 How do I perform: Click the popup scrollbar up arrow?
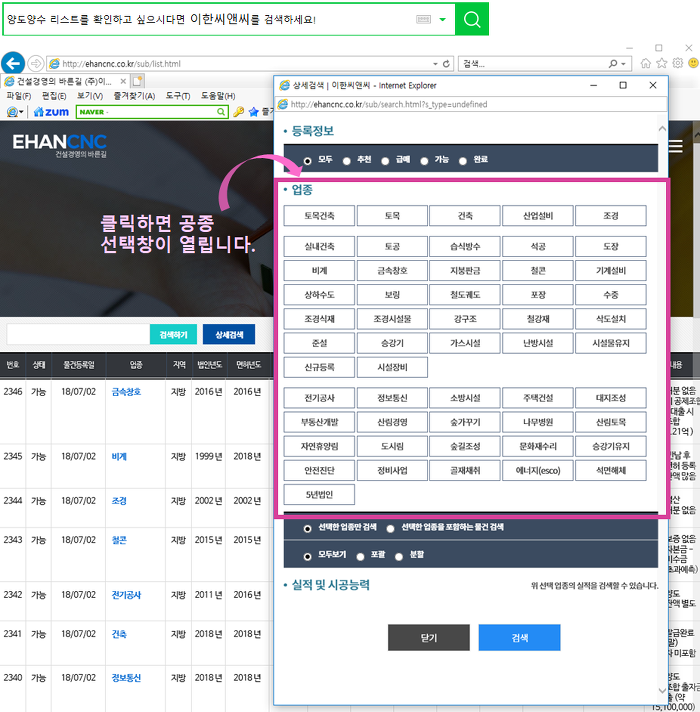point(662,129)
